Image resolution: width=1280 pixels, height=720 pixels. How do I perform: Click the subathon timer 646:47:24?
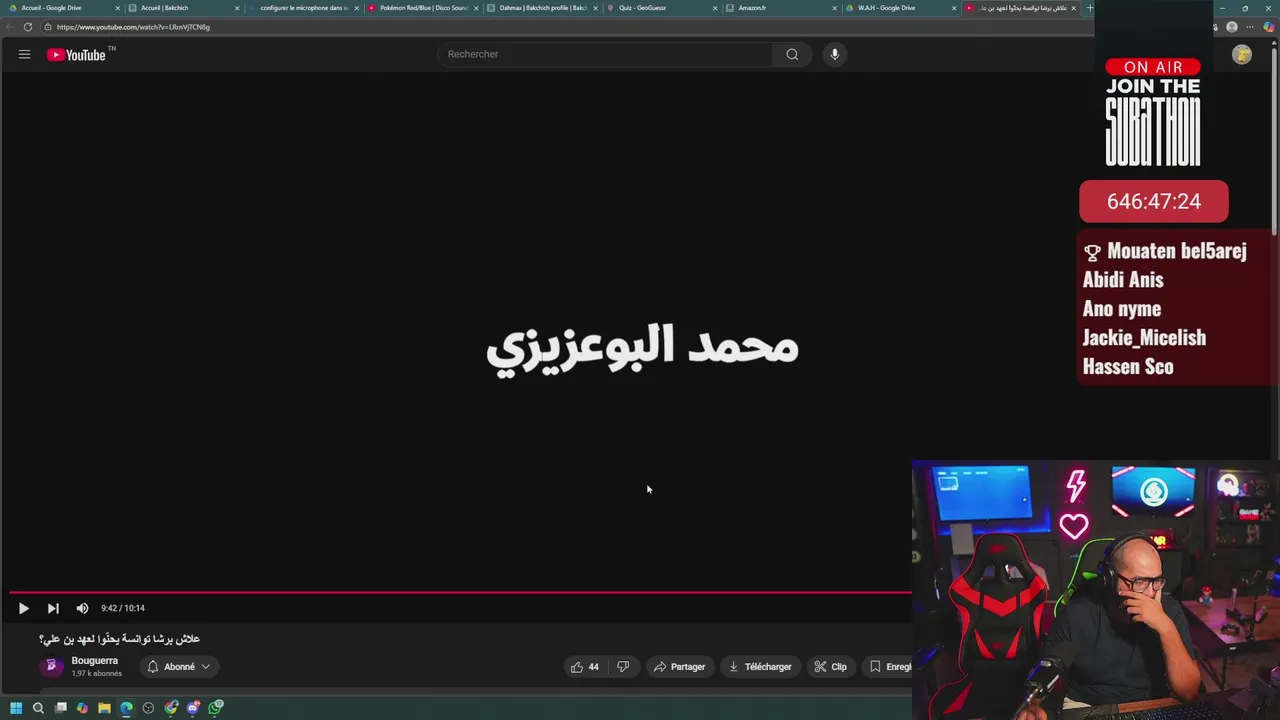[x=1154, y=201]
